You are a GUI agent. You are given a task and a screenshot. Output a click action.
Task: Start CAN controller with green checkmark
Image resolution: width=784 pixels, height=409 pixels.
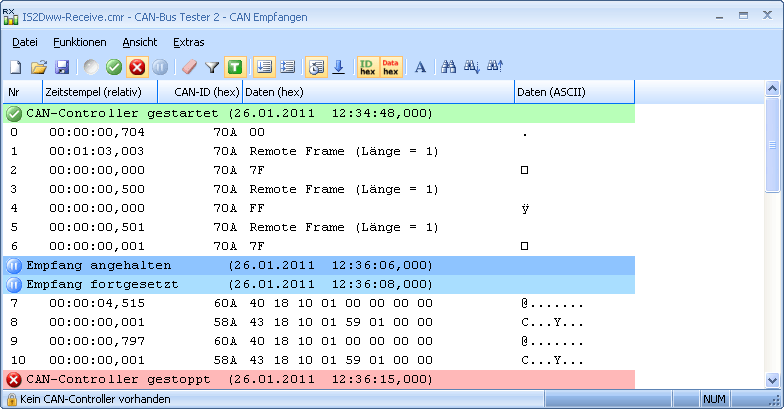tap(114, 67)
